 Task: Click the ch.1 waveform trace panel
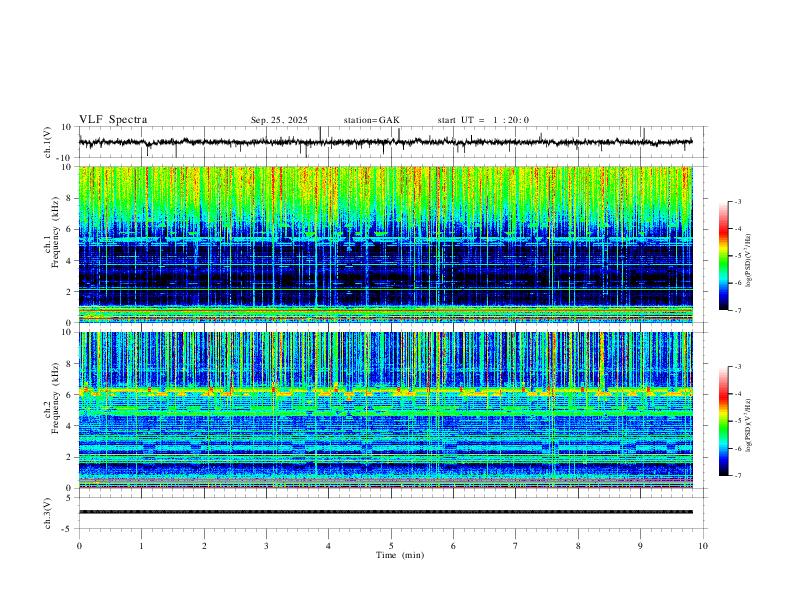[393, 142]
